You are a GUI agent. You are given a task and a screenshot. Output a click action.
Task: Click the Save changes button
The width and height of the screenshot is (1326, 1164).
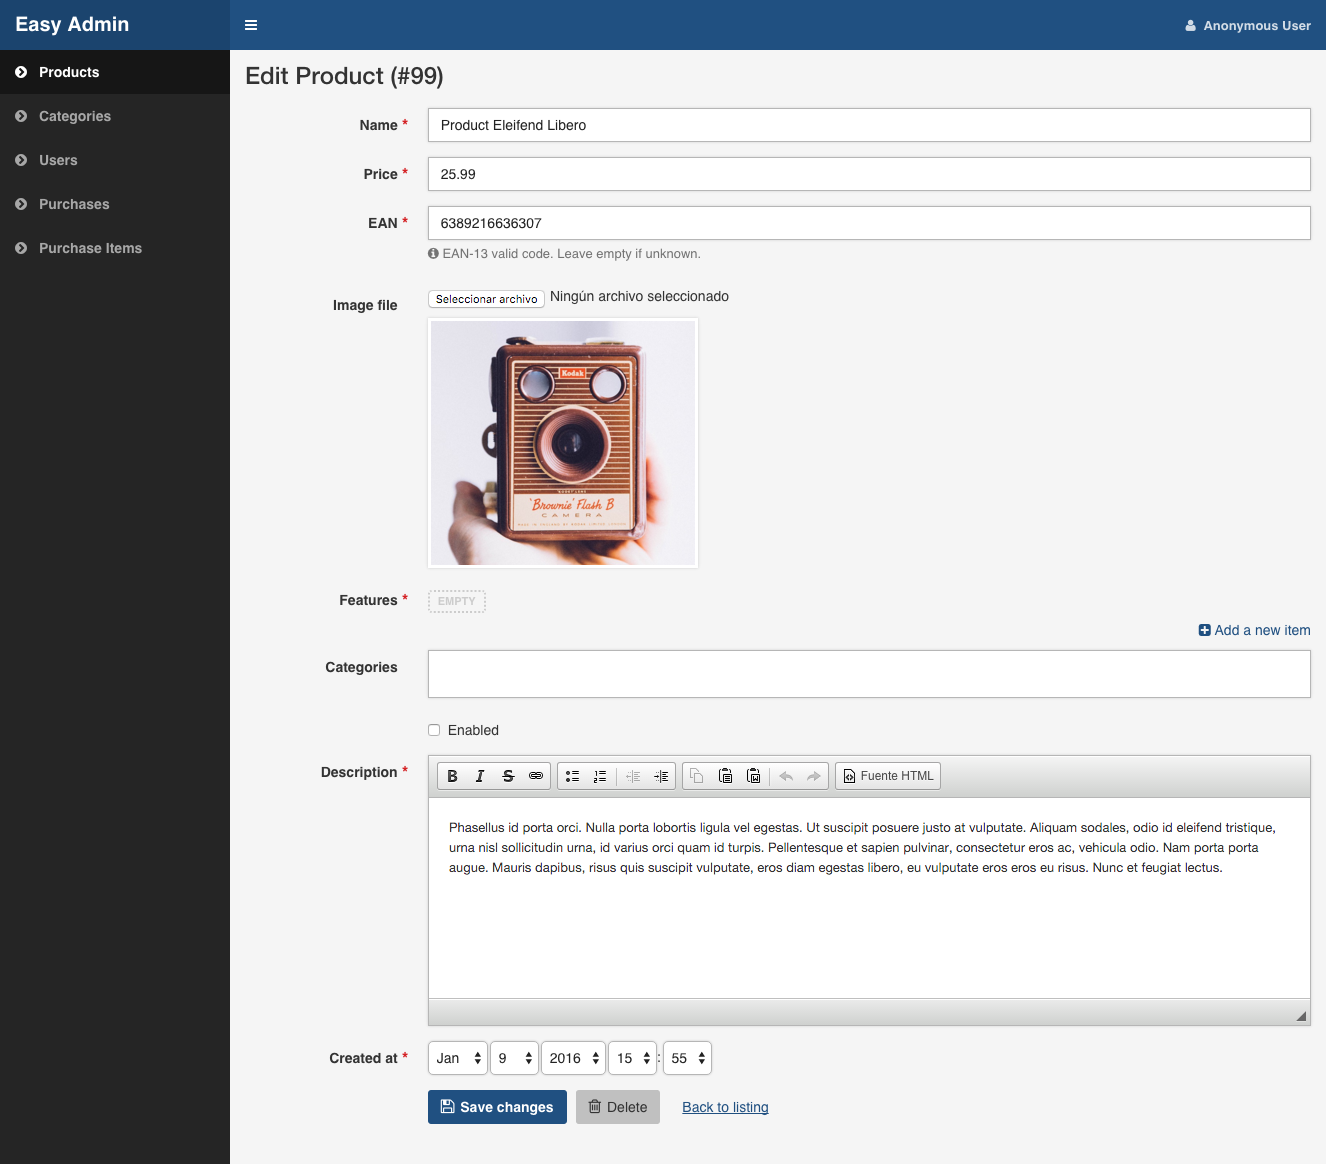pyautogui.click(x=497, y=1107)
